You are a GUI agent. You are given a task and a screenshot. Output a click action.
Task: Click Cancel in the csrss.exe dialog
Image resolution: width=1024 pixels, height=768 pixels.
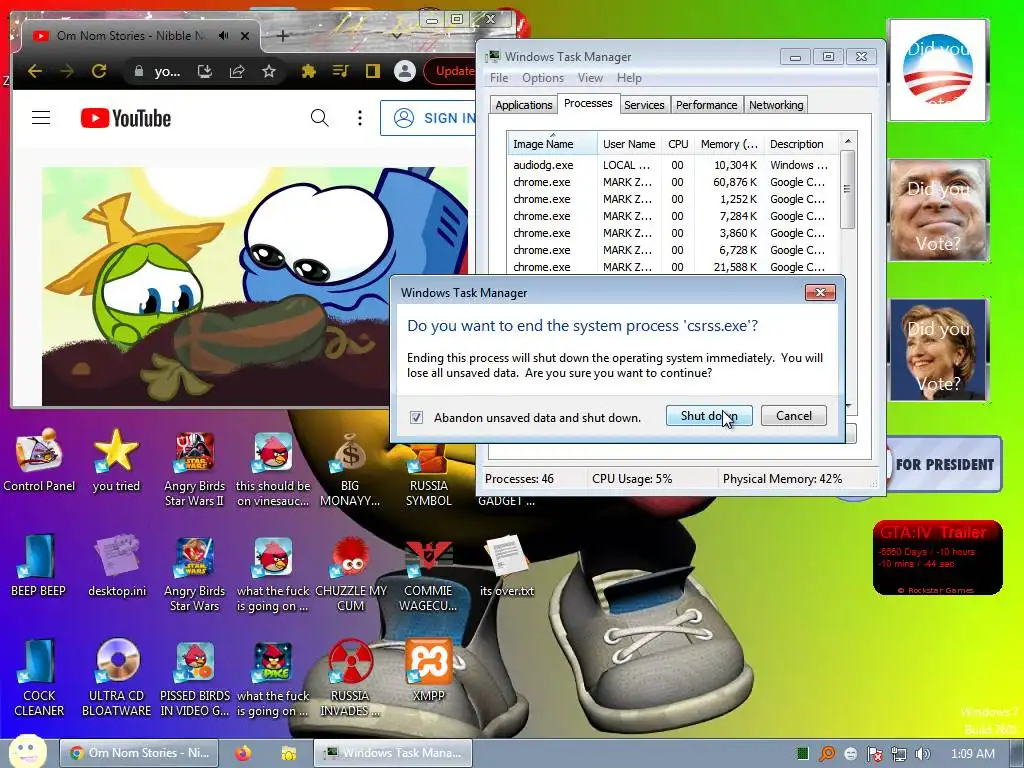tap(793, 416)
